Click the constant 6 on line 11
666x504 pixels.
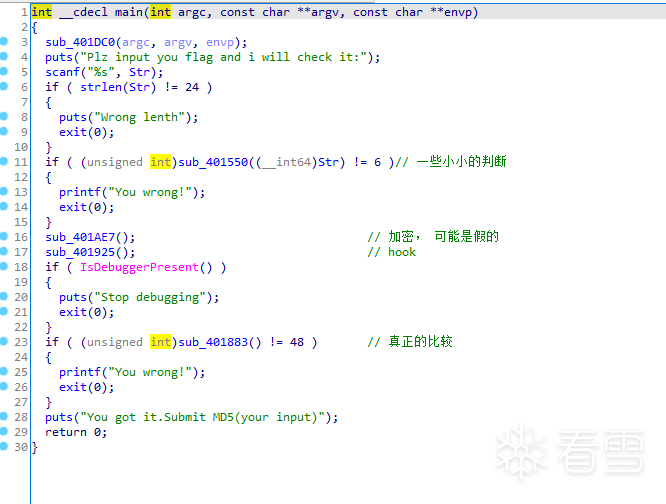click(x=378, y=162)
